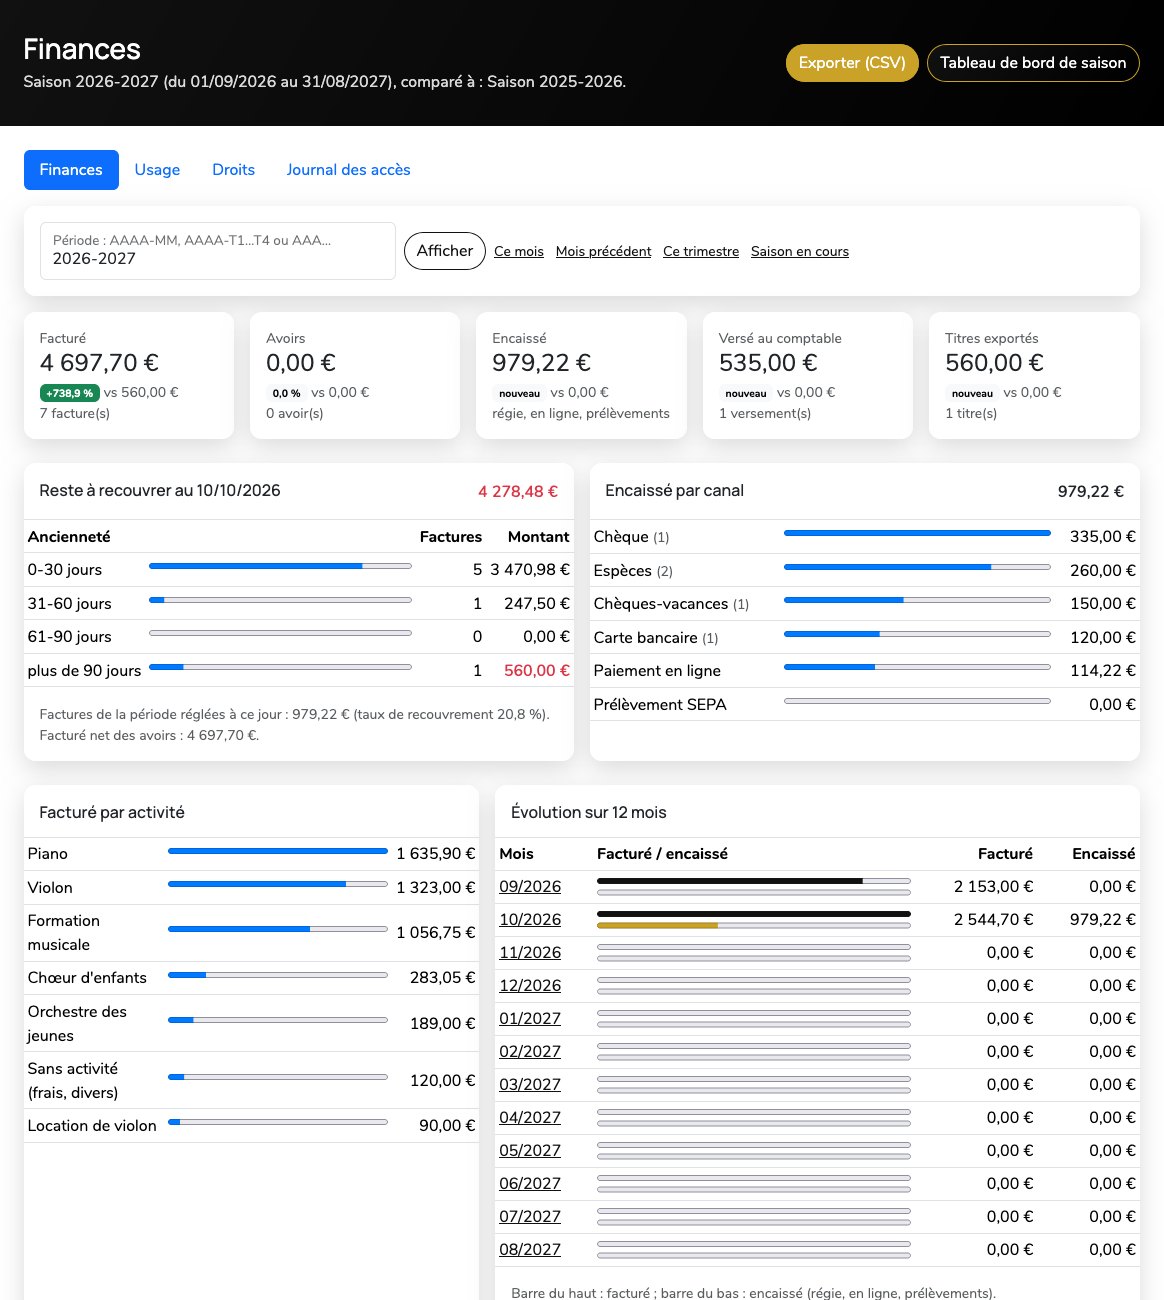Select the Mois précédent shortcut

tap(603, 252)
